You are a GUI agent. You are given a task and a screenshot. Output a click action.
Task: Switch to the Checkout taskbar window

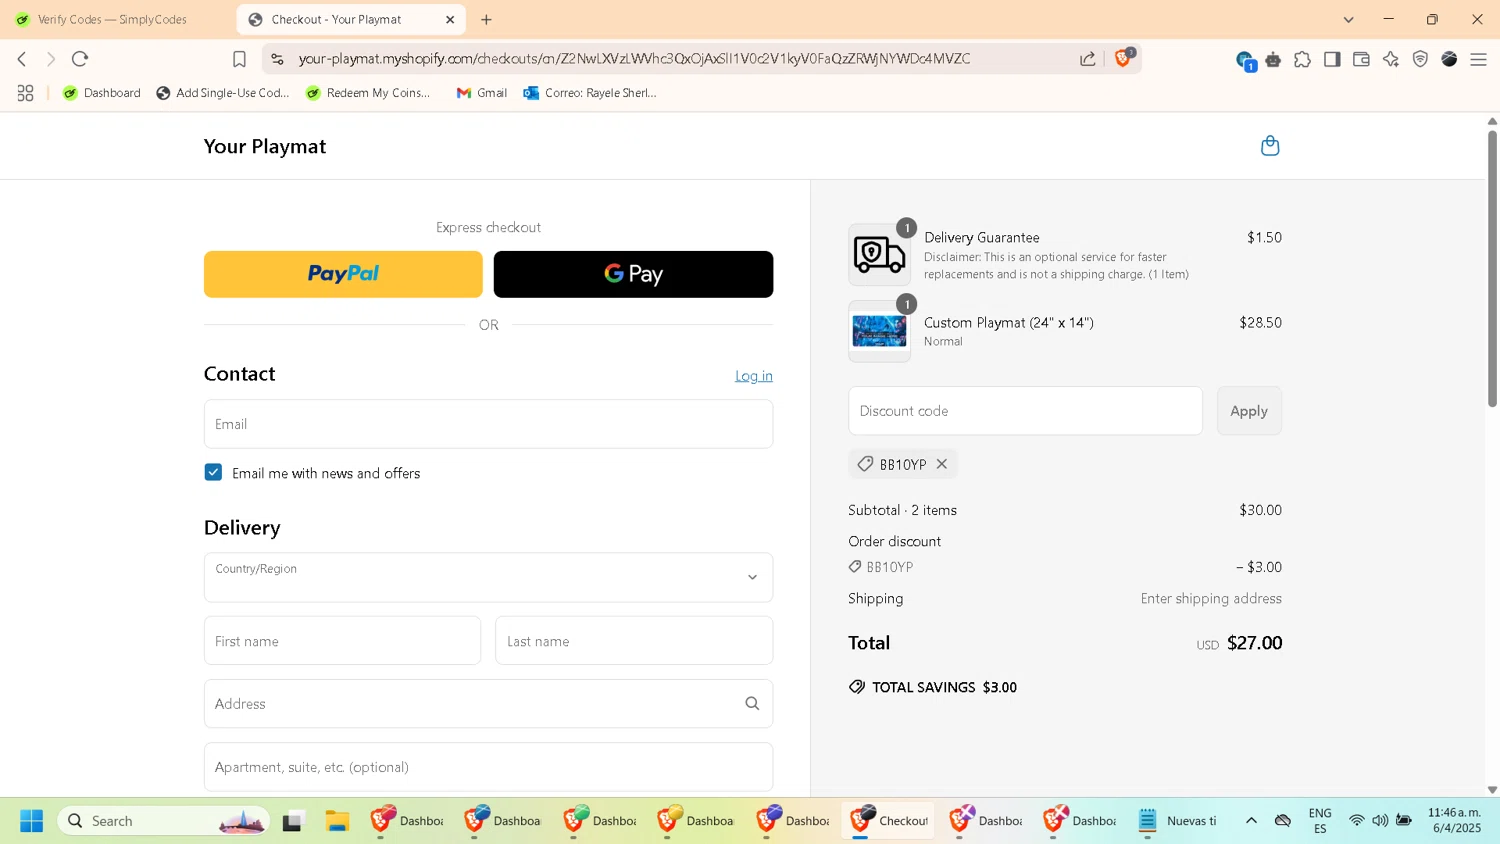(889, 821)
